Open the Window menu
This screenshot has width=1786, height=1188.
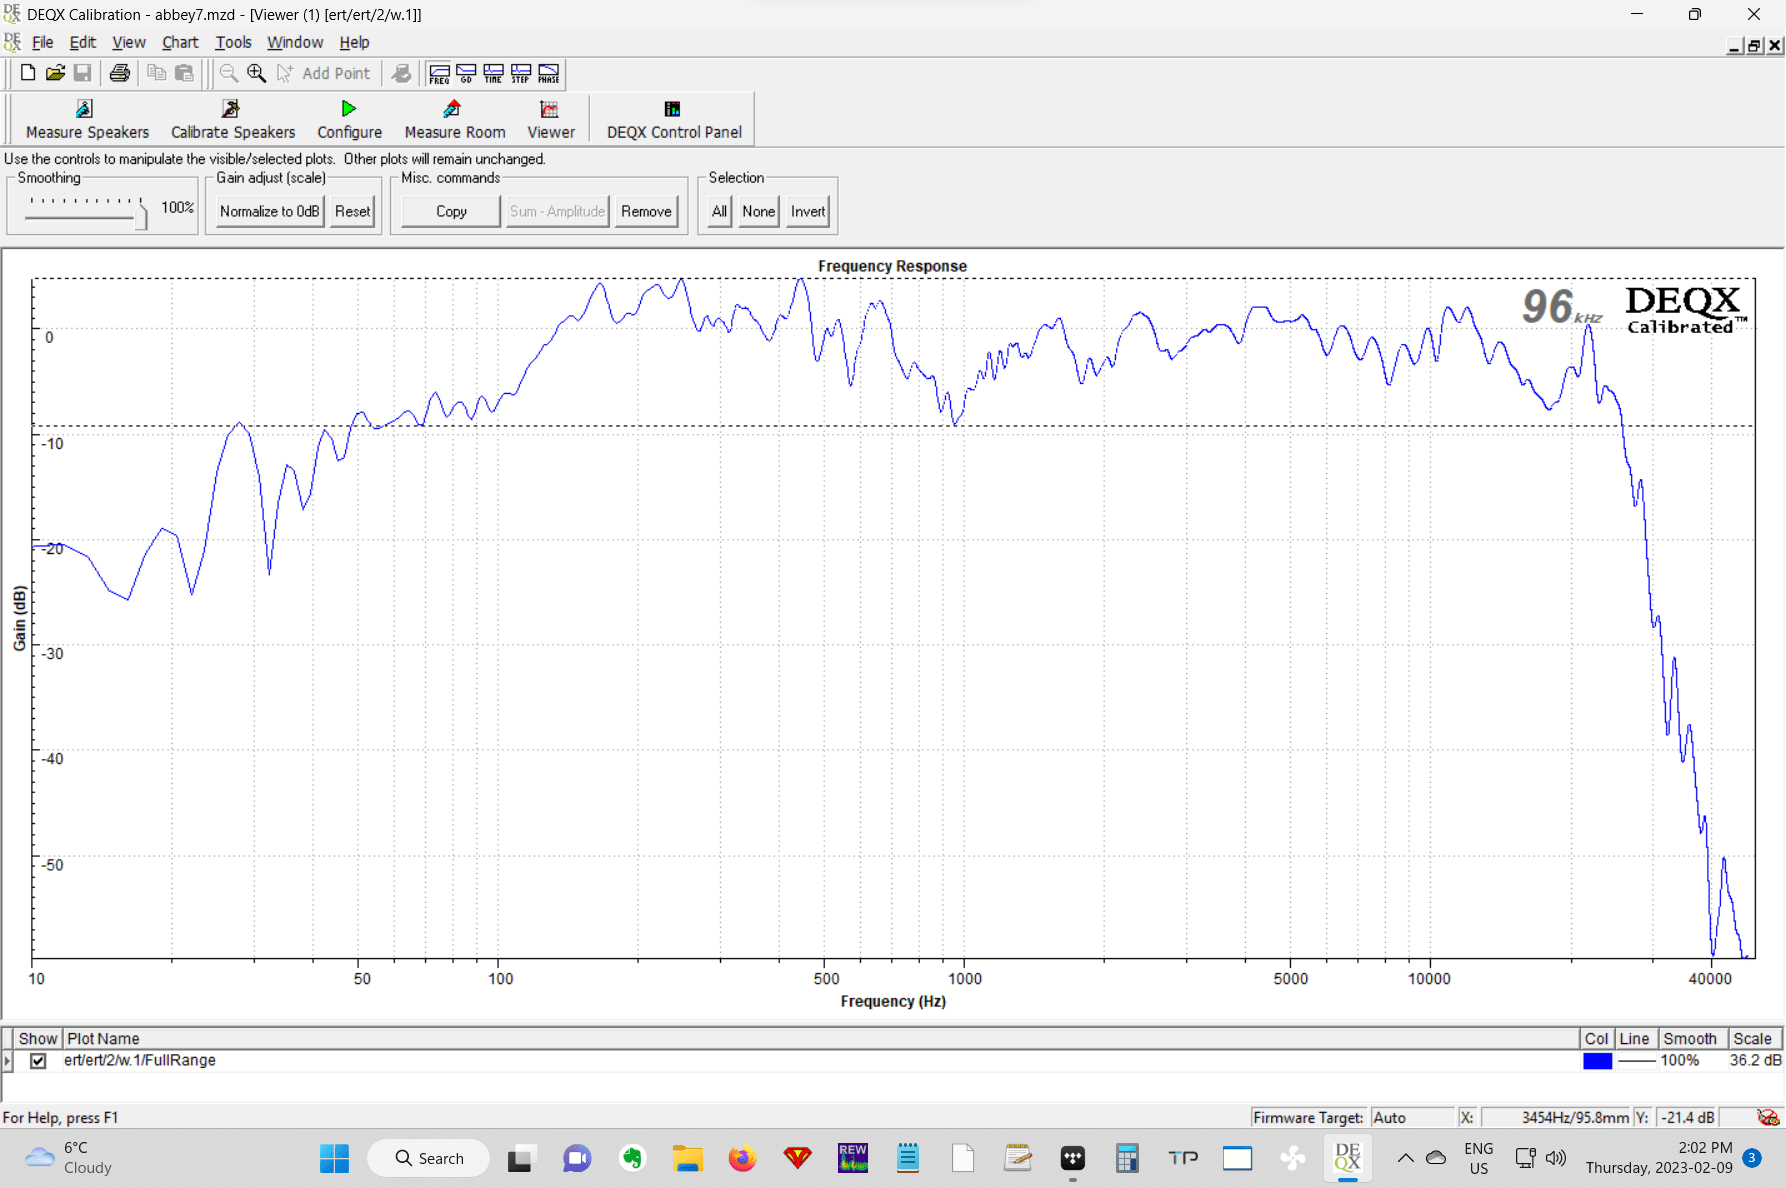pyautogui.click(x=295, y=42)
